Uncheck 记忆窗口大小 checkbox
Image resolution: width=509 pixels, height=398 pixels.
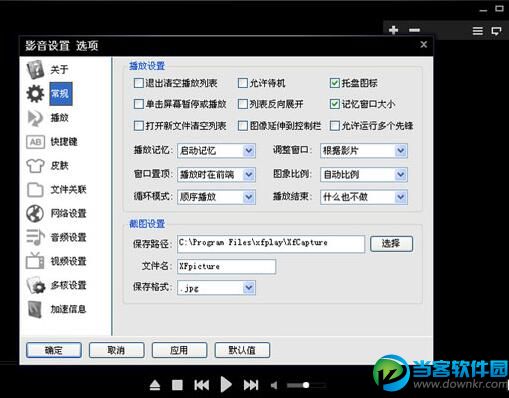335,104
